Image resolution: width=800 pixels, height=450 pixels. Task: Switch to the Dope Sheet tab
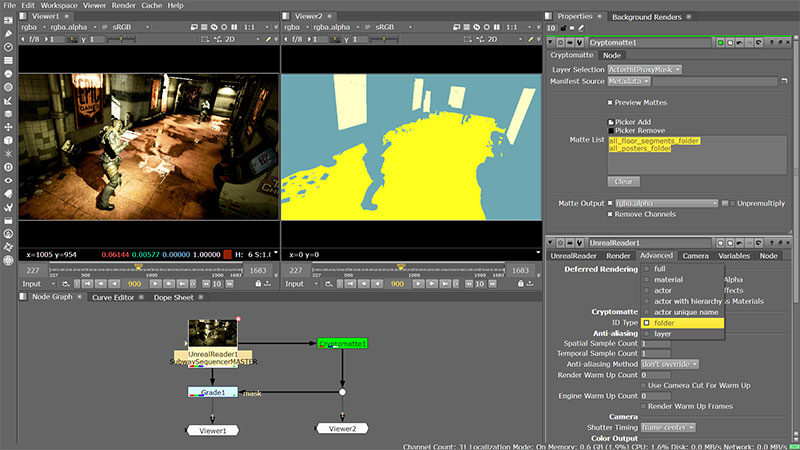[173, 297]
